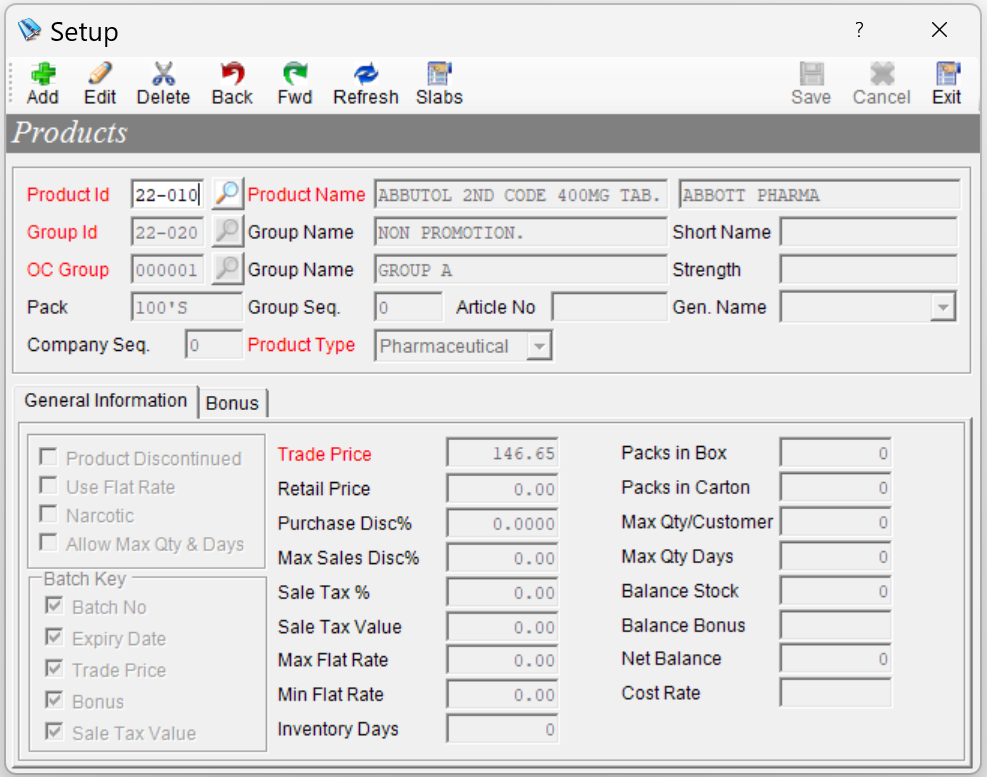Click the Packs in Box field
The image size is (987, 777).
[x=835, y=453]
